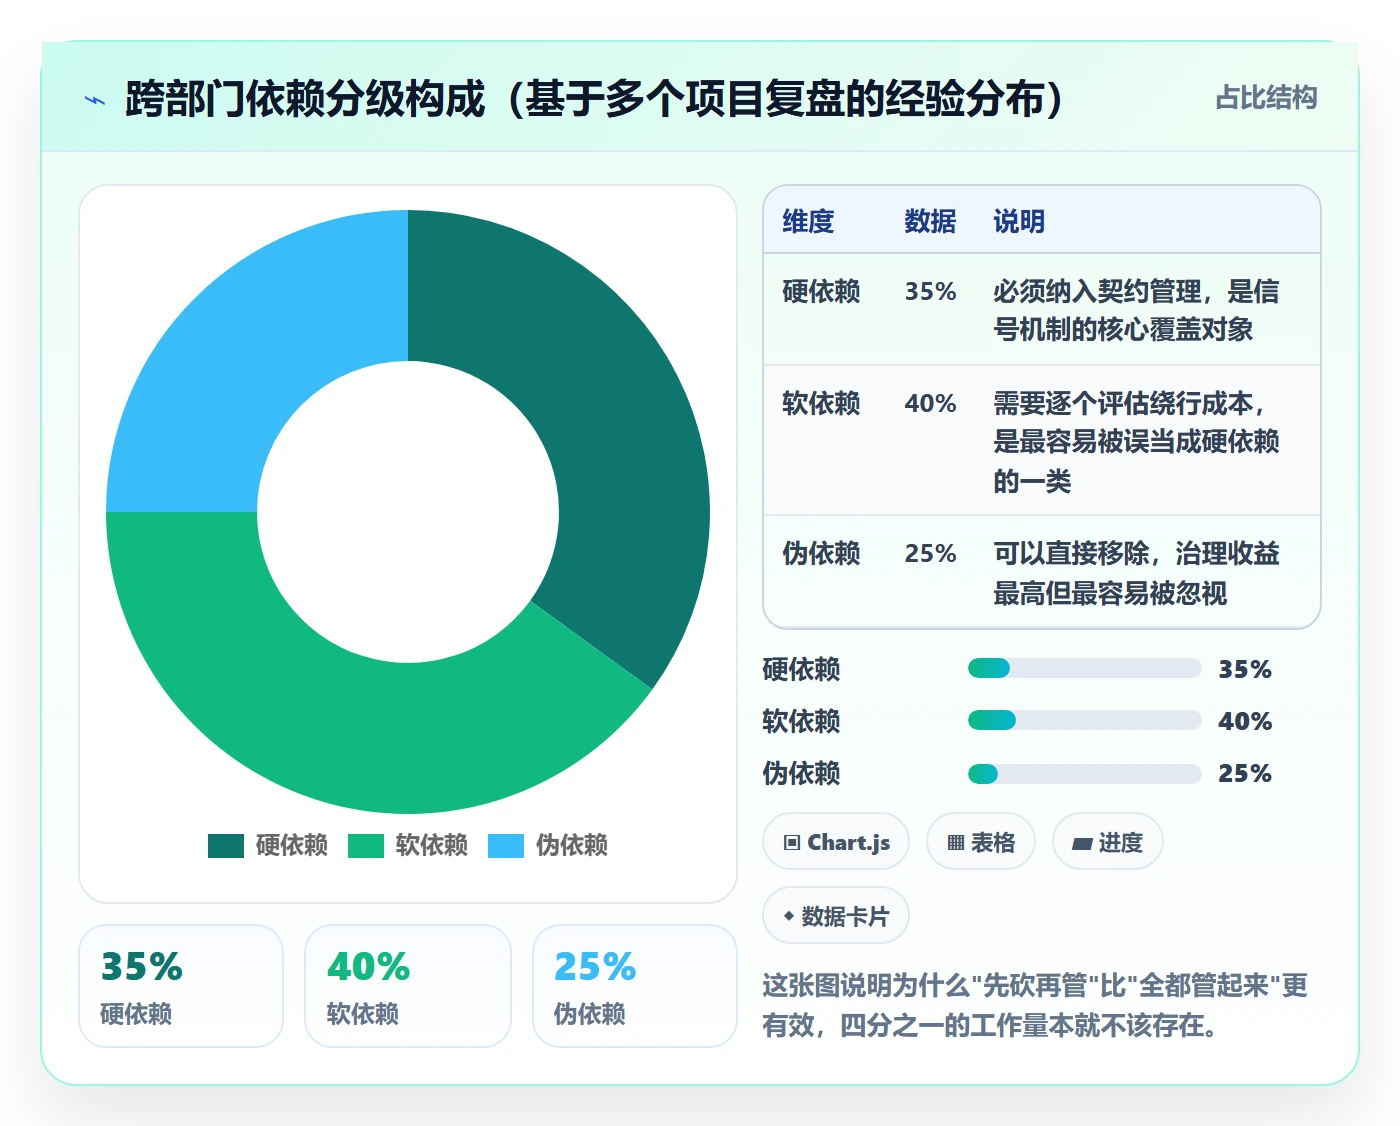Click the 伪依赖 label beside the progress bar
1400x1126 pixels.
click(801, 773)
